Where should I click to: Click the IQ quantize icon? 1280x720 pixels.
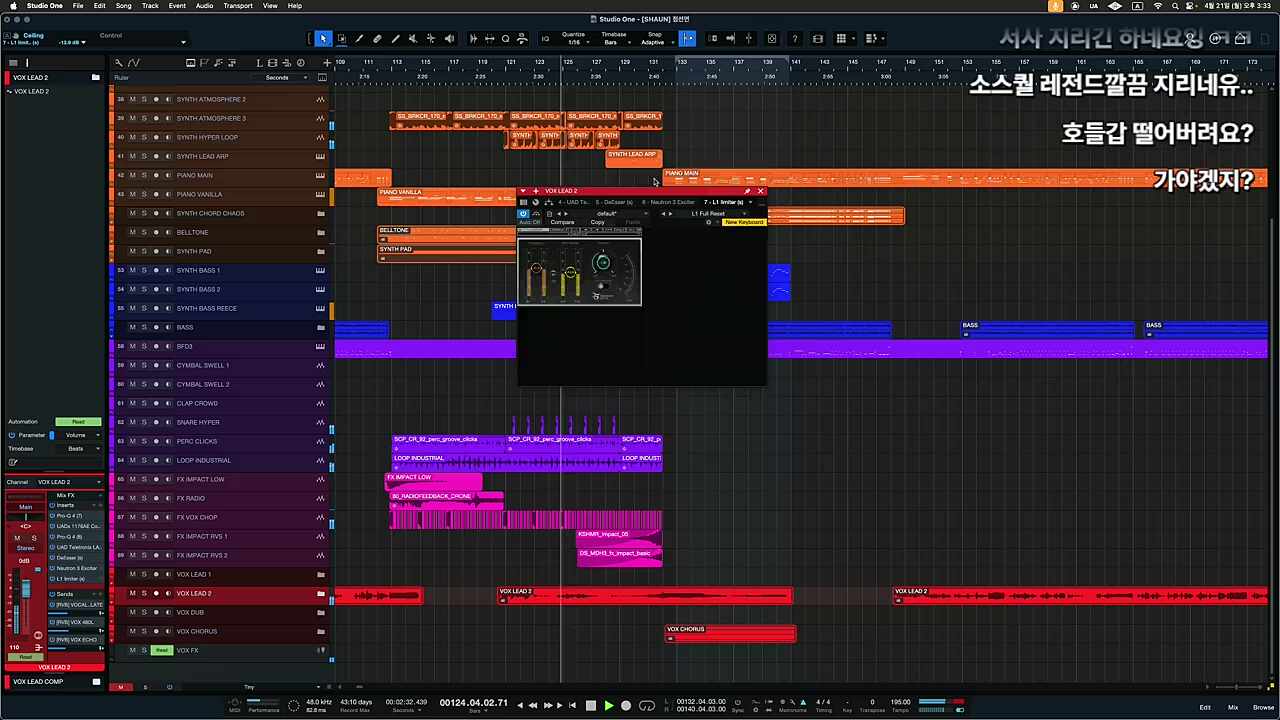(545, 39)
